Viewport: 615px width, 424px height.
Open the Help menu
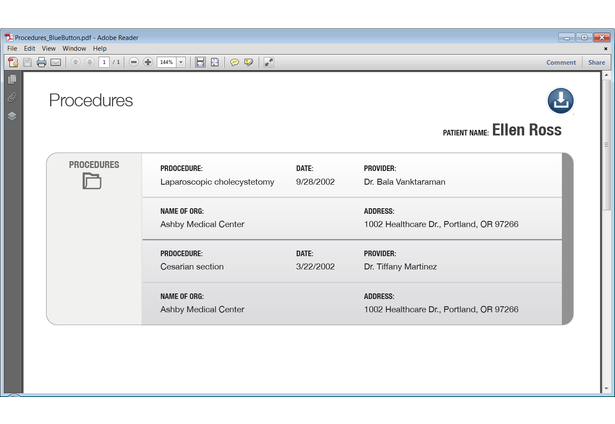click(x=100, y=48)
